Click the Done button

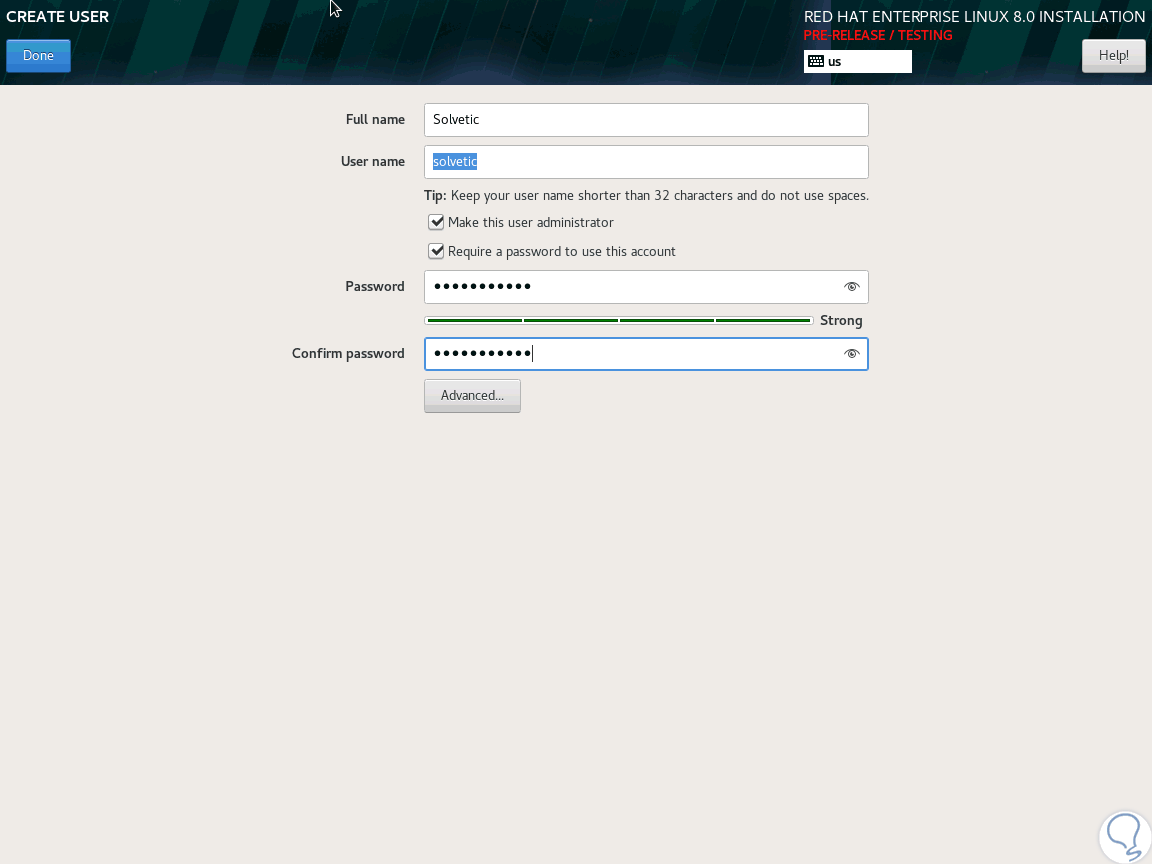38,56
